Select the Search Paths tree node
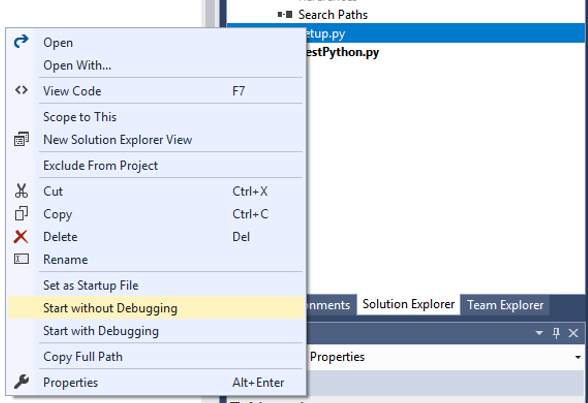This screenshot has height=403, width=588. coord(333,15)
